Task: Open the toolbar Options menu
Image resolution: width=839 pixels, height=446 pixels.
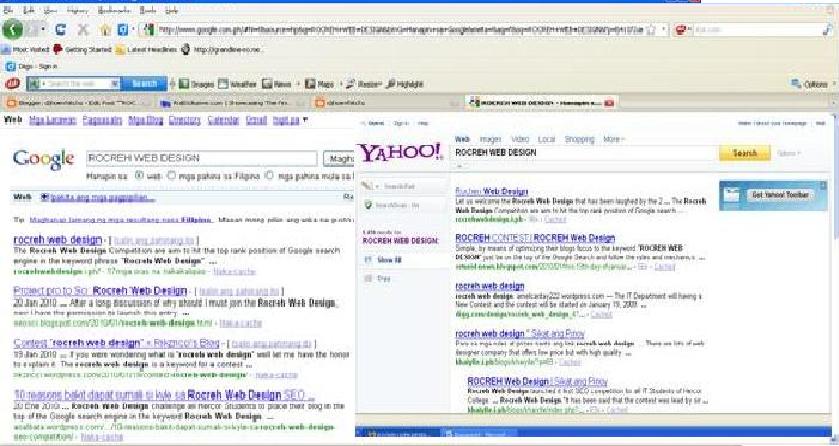Action: point(809,84)
